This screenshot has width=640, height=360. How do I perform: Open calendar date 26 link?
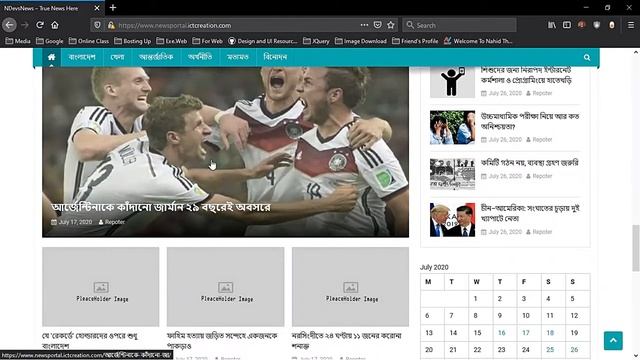click(574, 350)
